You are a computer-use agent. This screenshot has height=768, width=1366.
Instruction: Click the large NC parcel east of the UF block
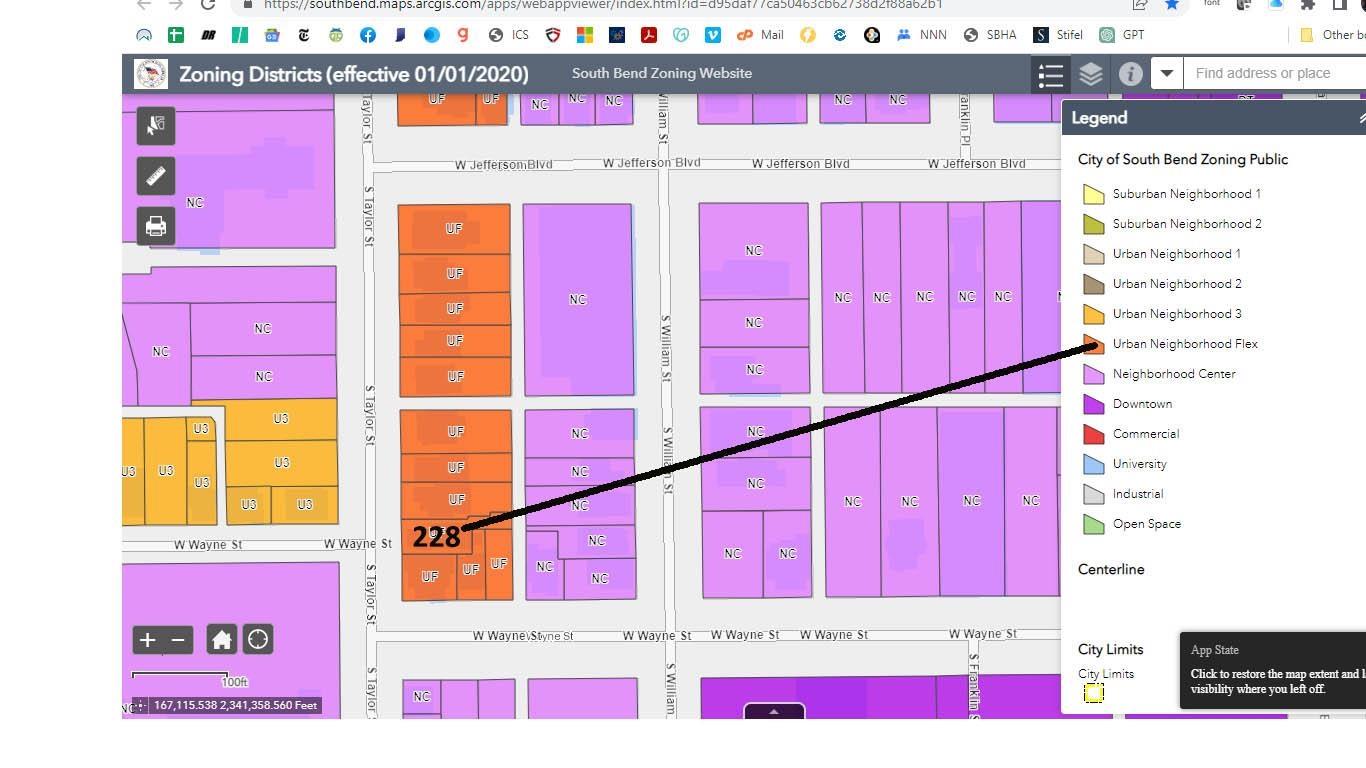[x=578, y=299]
